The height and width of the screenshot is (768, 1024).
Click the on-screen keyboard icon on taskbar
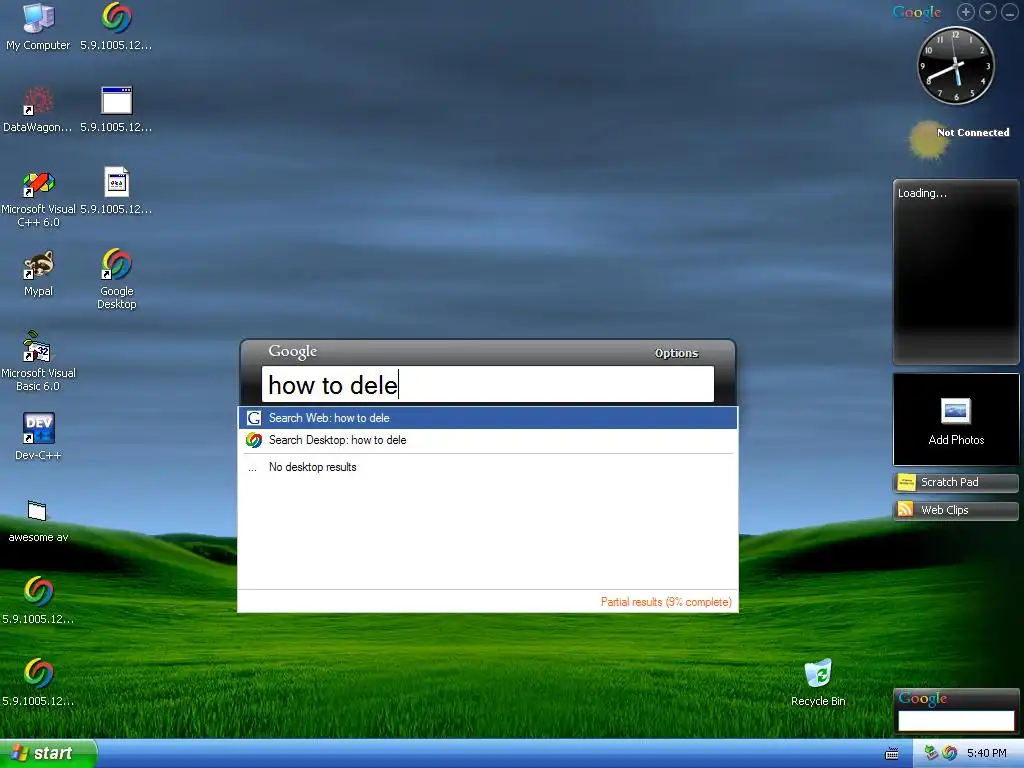click(891, 754)
